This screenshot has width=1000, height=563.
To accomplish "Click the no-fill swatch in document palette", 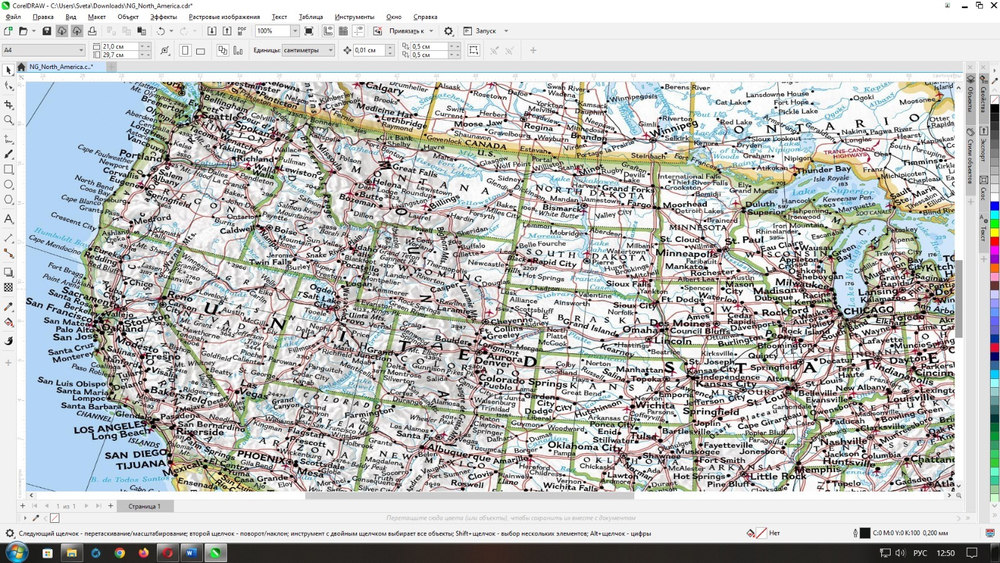I will click(55, 518).
